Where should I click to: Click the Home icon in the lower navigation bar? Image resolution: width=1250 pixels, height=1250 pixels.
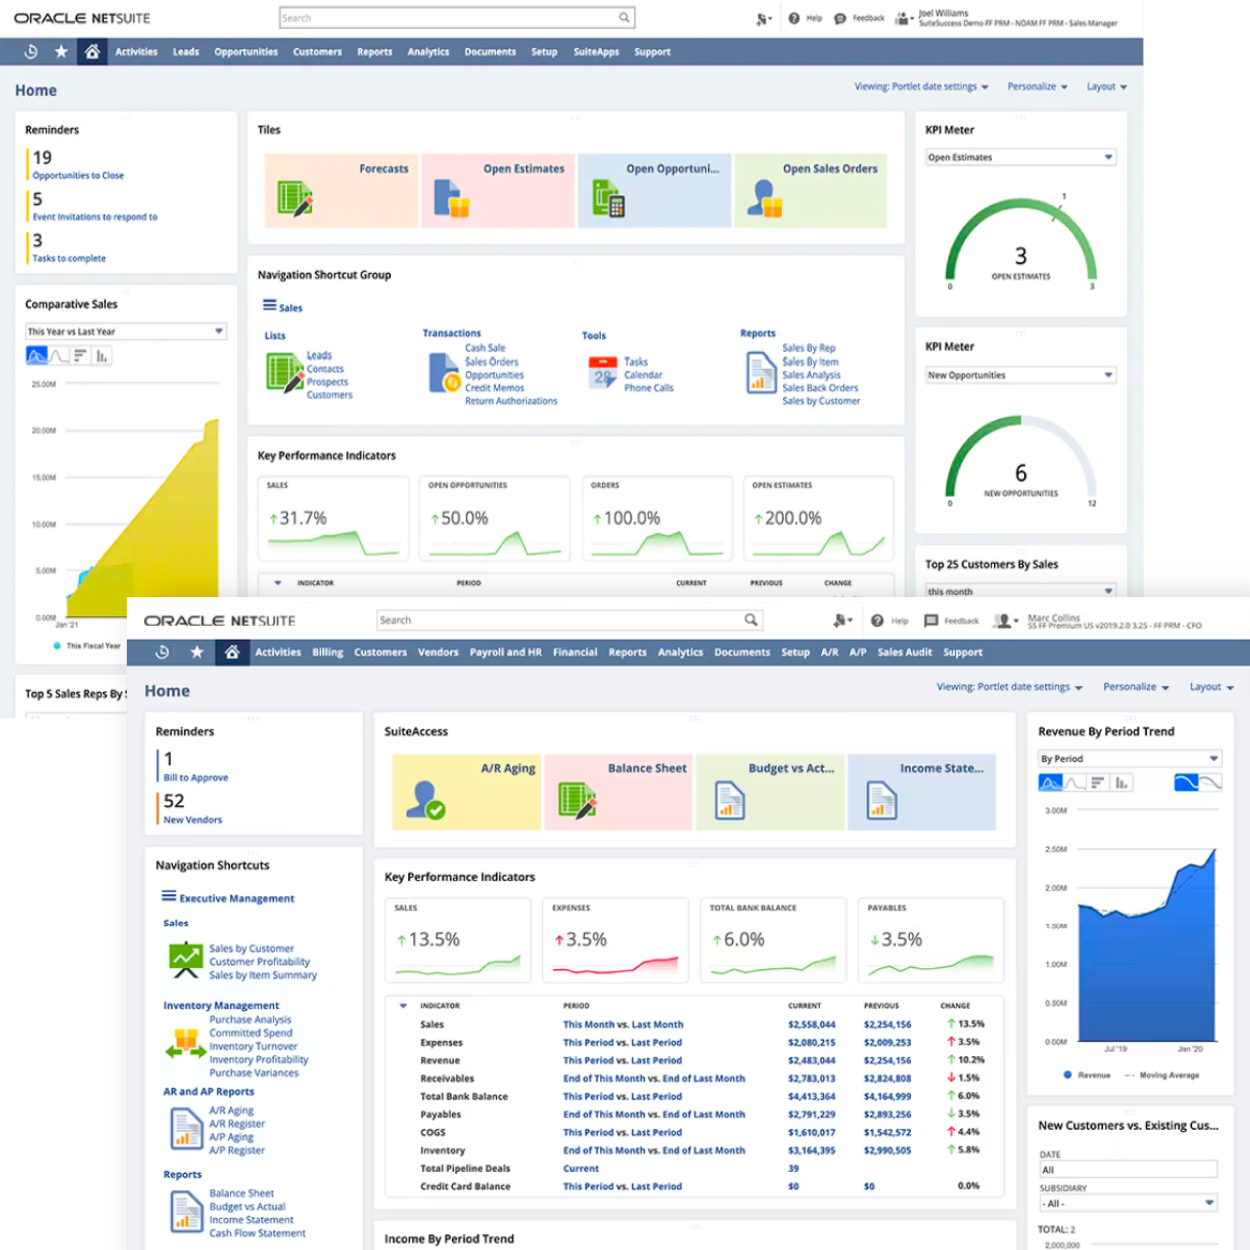232,652
